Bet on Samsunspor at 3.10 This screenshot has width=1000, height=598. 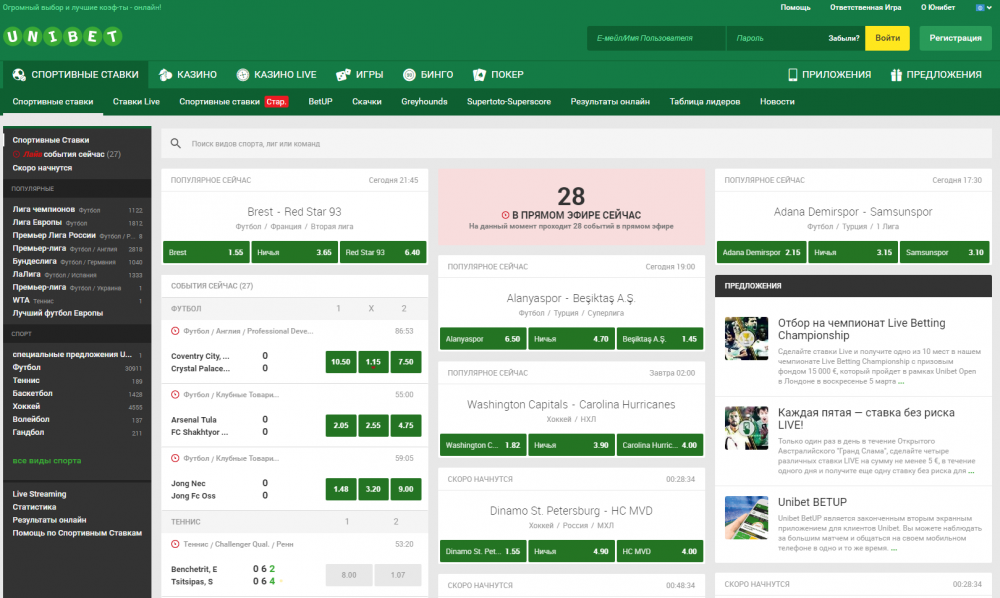(945, 252)
